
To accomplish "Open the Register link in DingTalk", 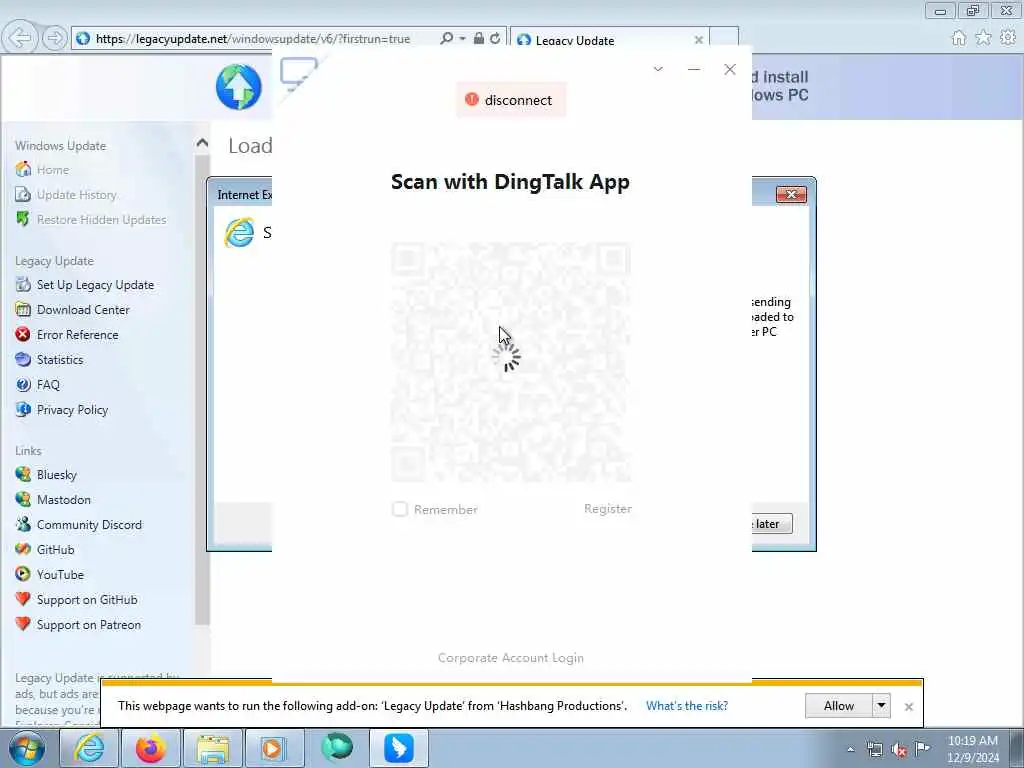I will tap(607, 509).
